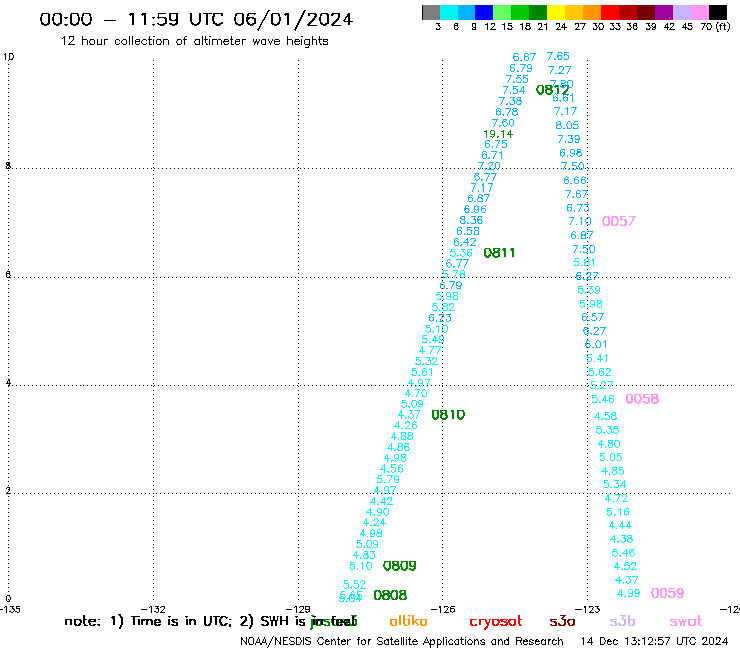Click the wave height value 4.26
Viewport: 740px width, 650px height.
[405, 425]
